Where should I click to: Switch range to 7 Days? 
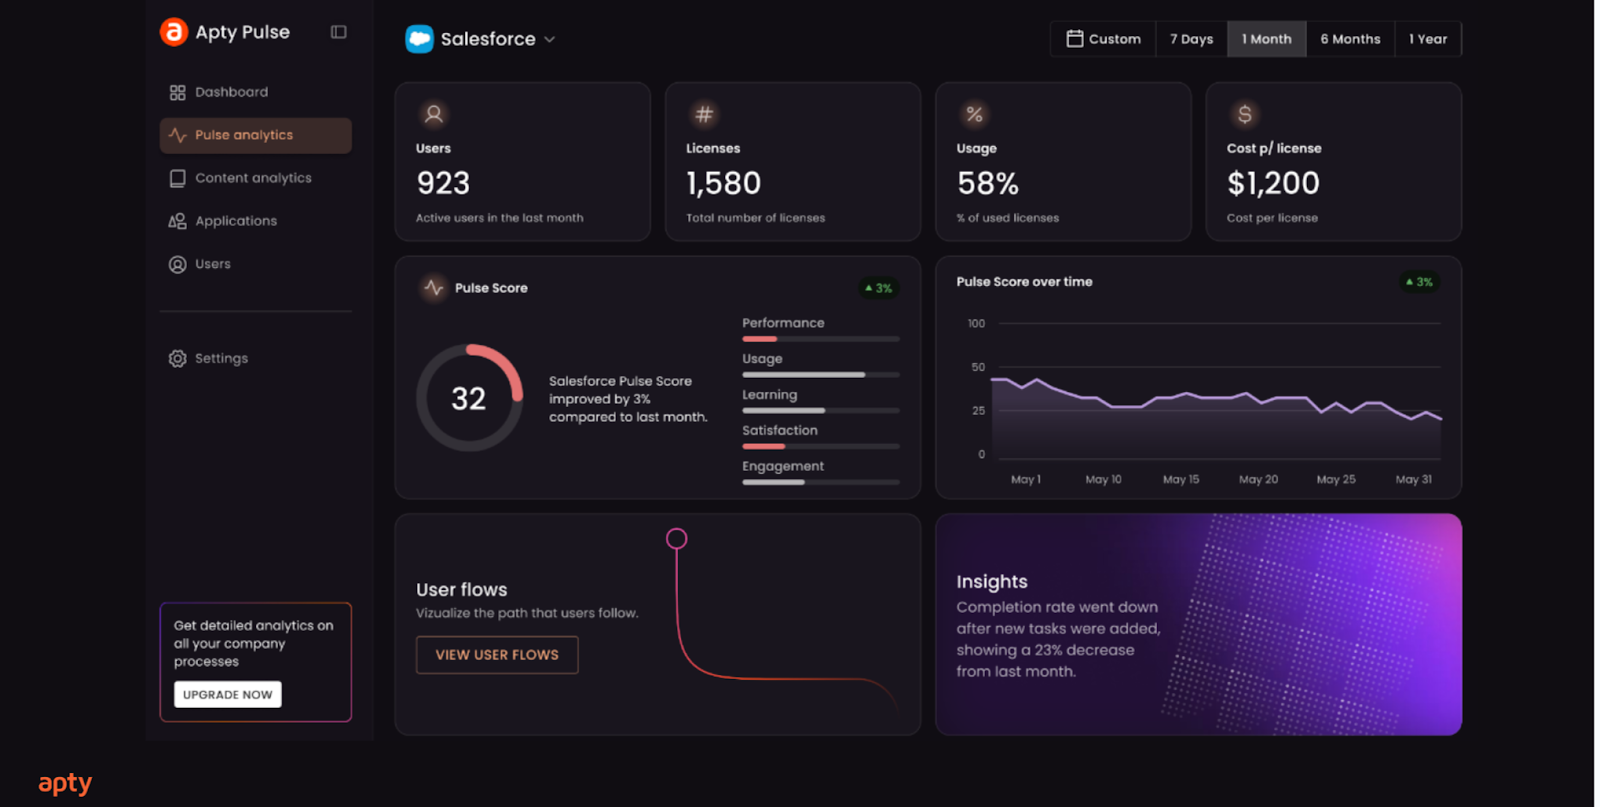1192,39
